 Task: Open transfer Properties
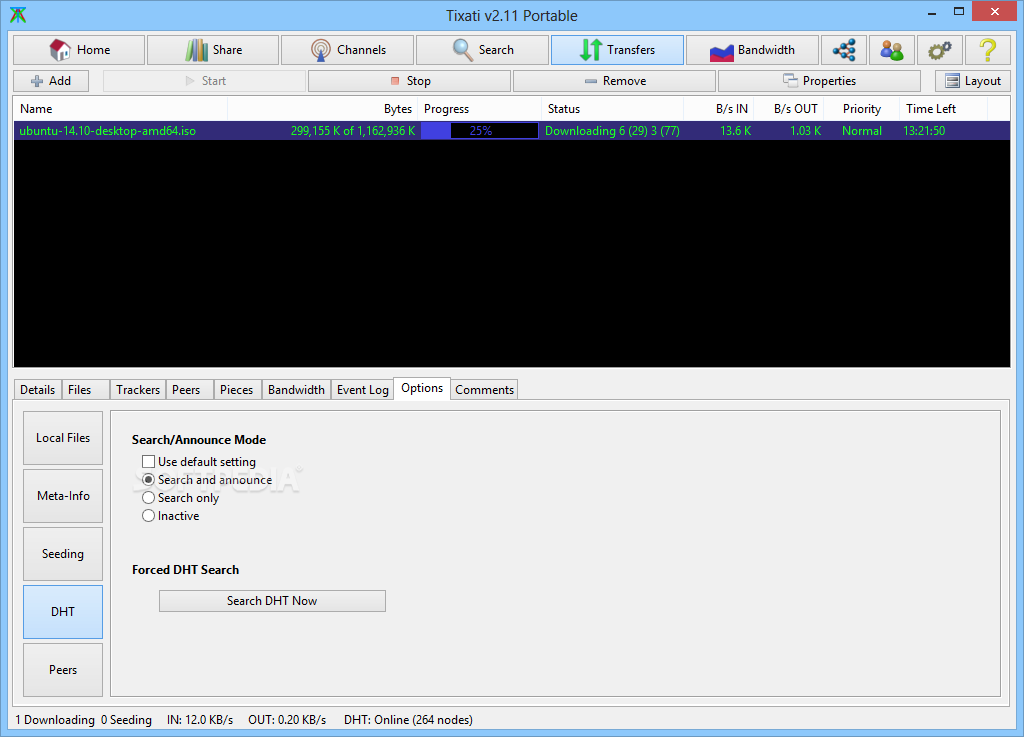click(x=819, y=81)
